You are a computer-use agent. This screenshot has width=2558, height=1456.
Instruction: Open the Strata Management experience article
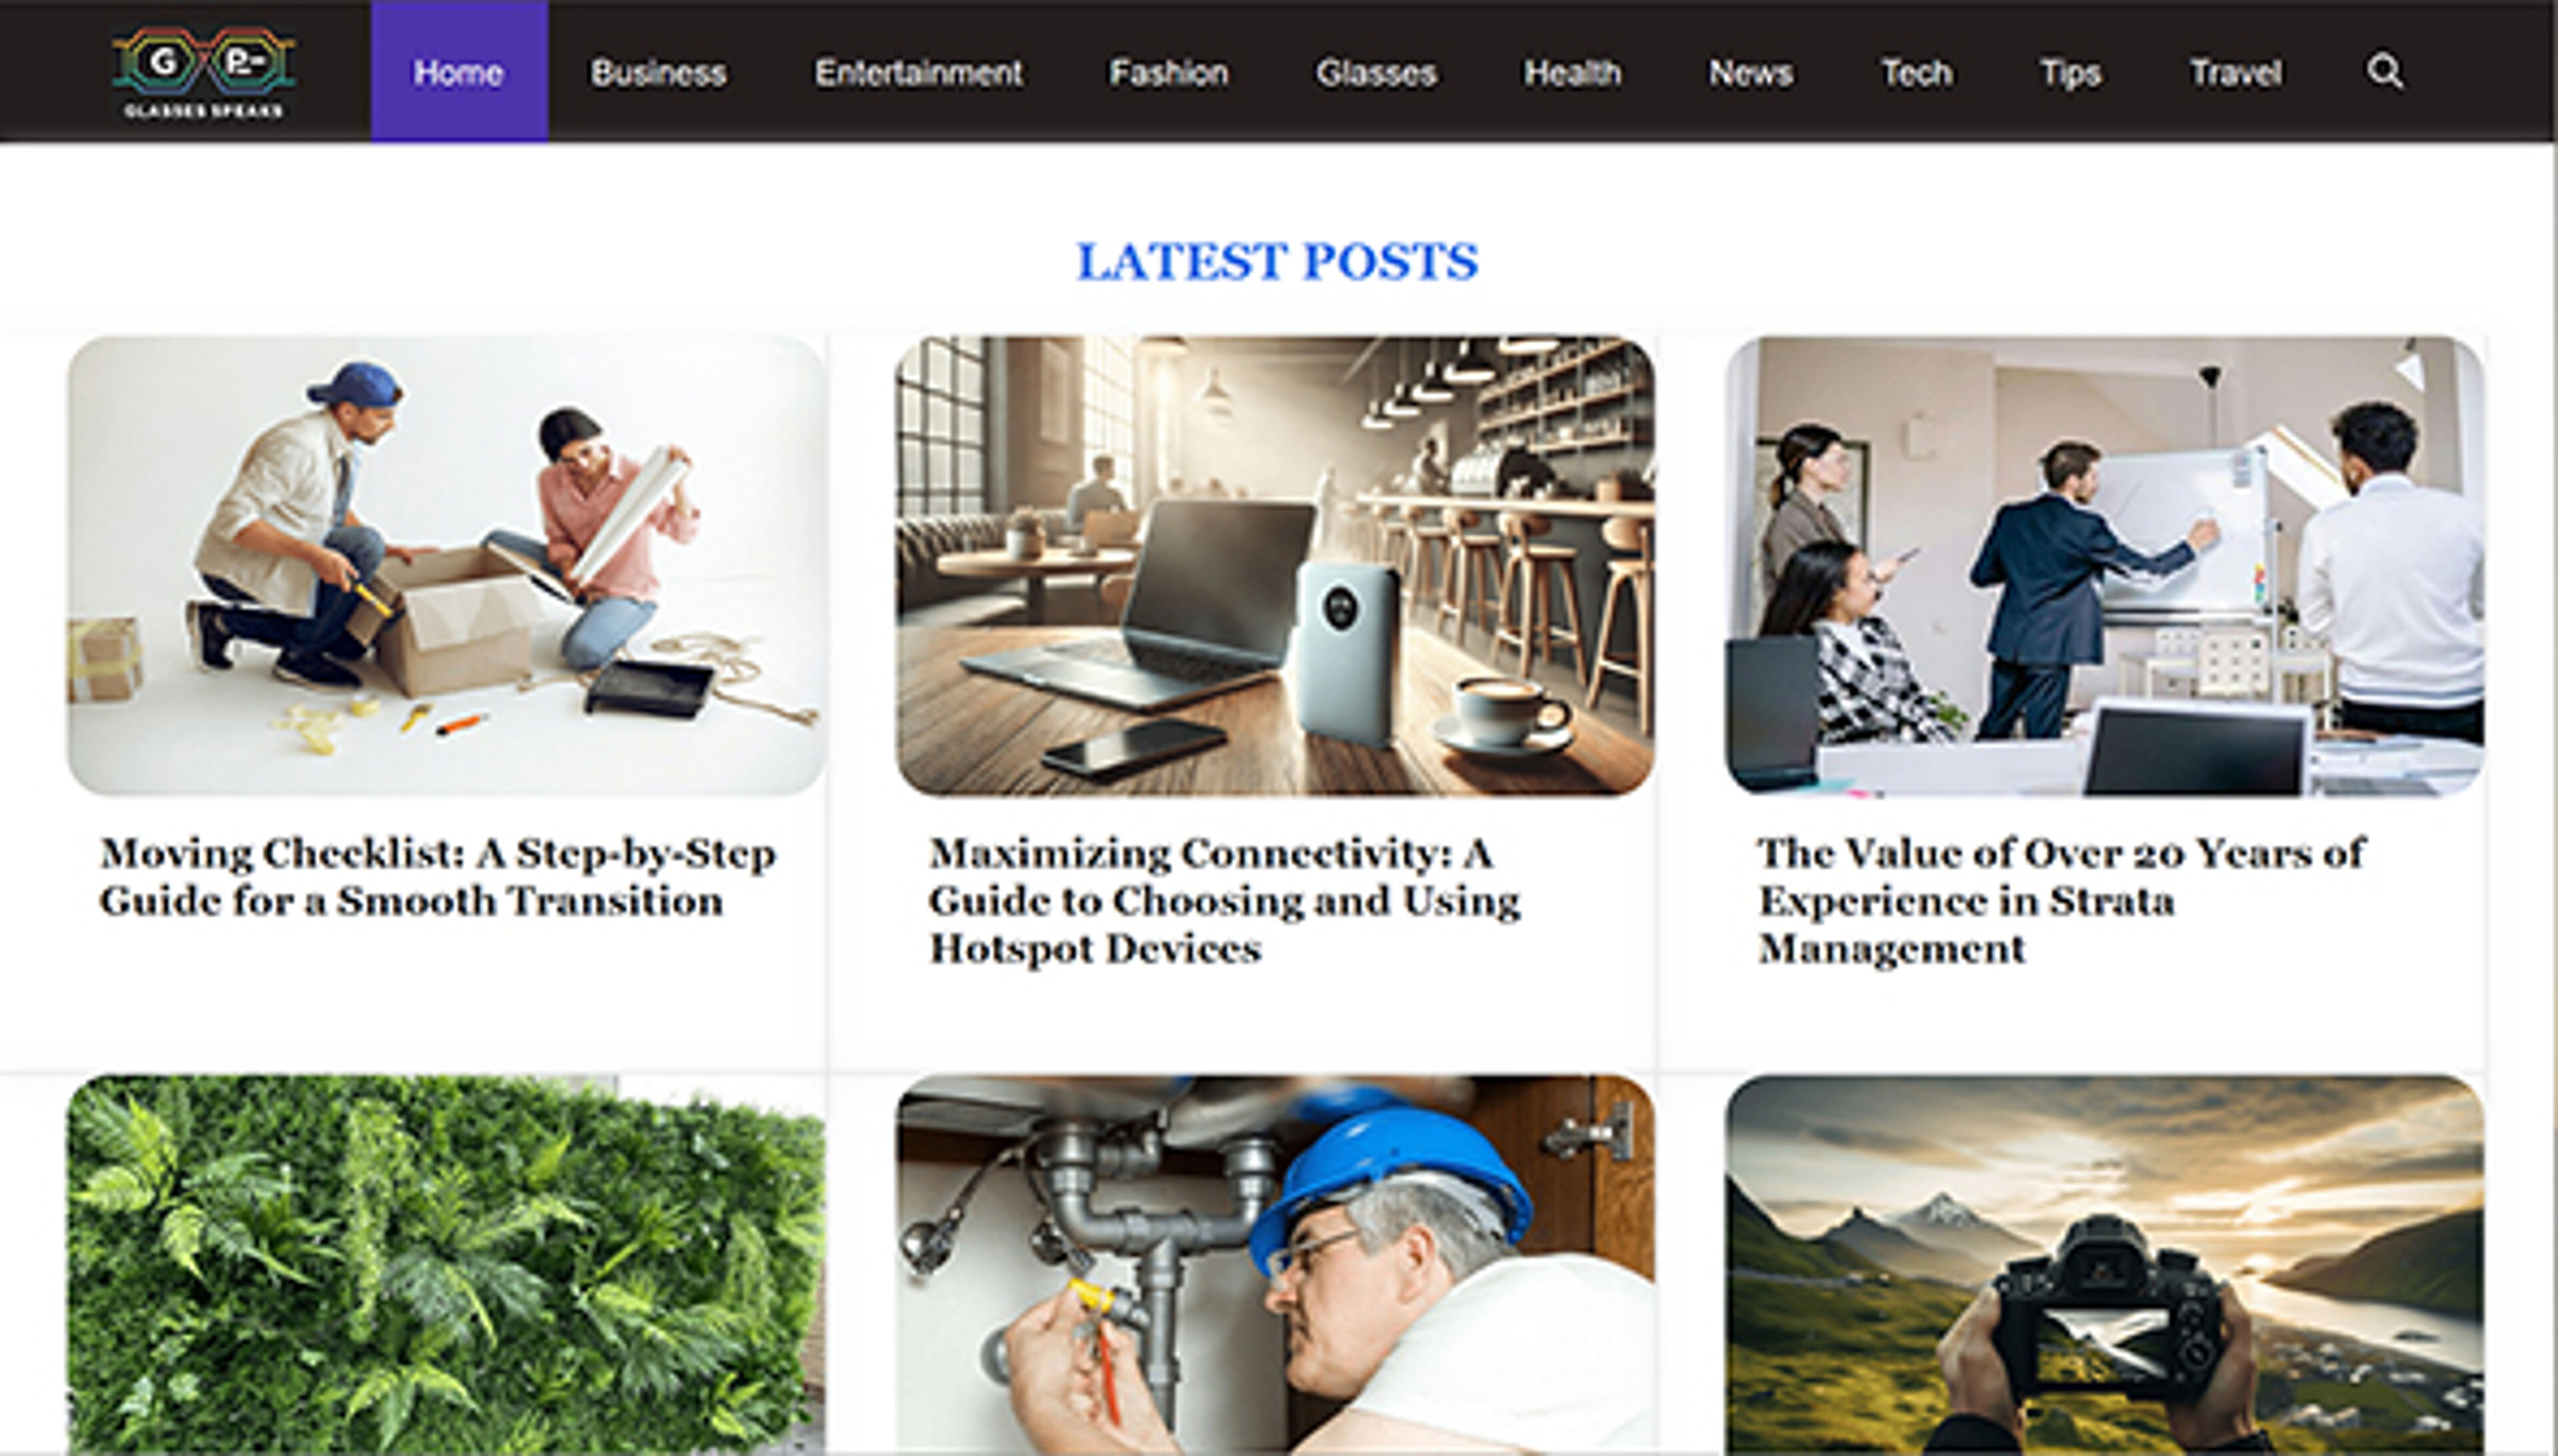pyautogui.click(x=2061, y=900)
